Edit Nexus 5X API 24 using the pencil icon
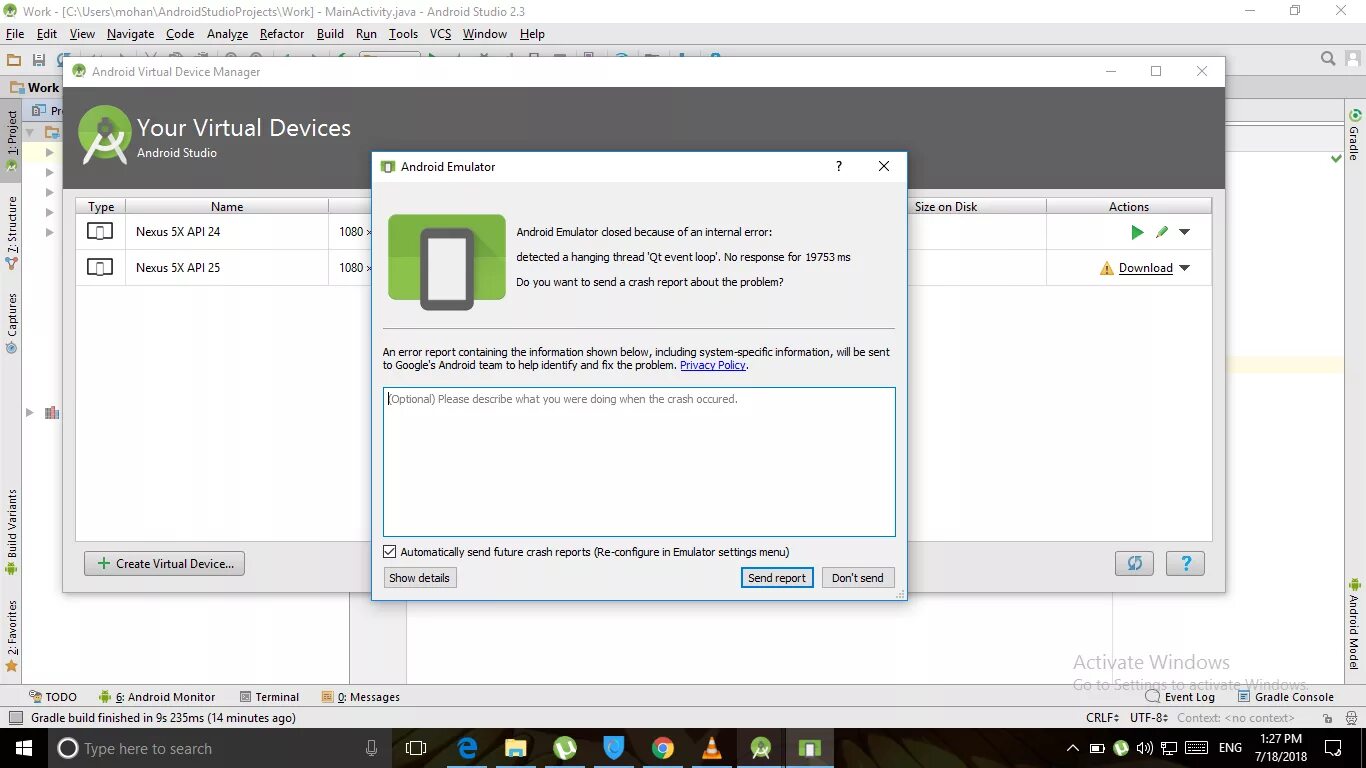 pyautogui.click(x=1162, y=232)
